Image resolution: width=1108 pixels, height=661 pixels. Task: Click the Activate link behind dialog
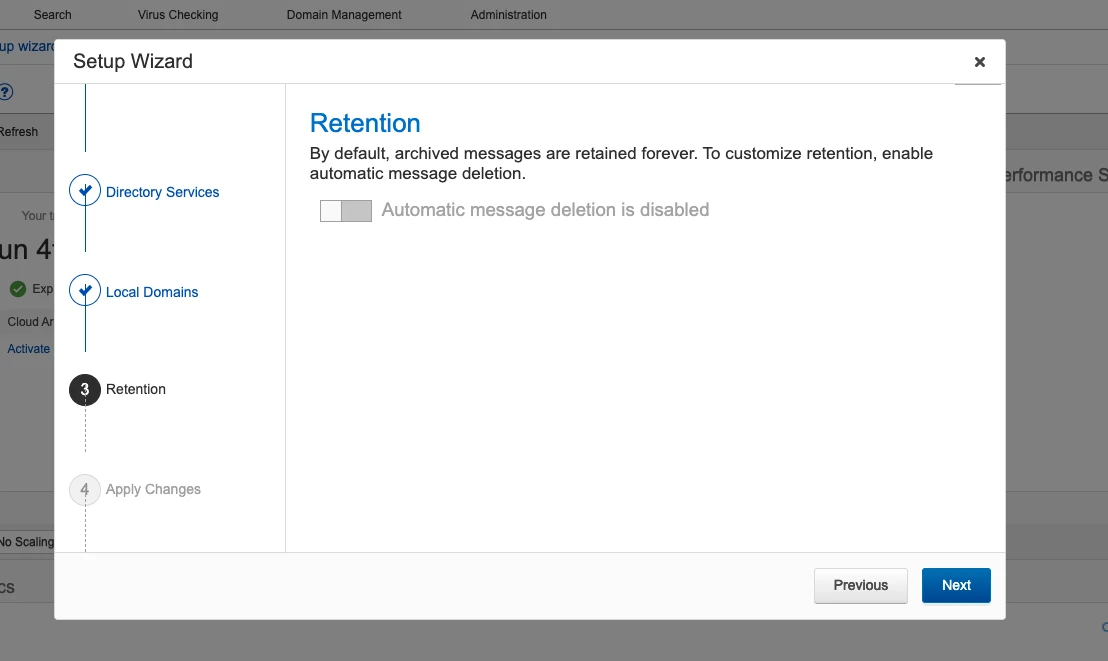tap(29, 349)
